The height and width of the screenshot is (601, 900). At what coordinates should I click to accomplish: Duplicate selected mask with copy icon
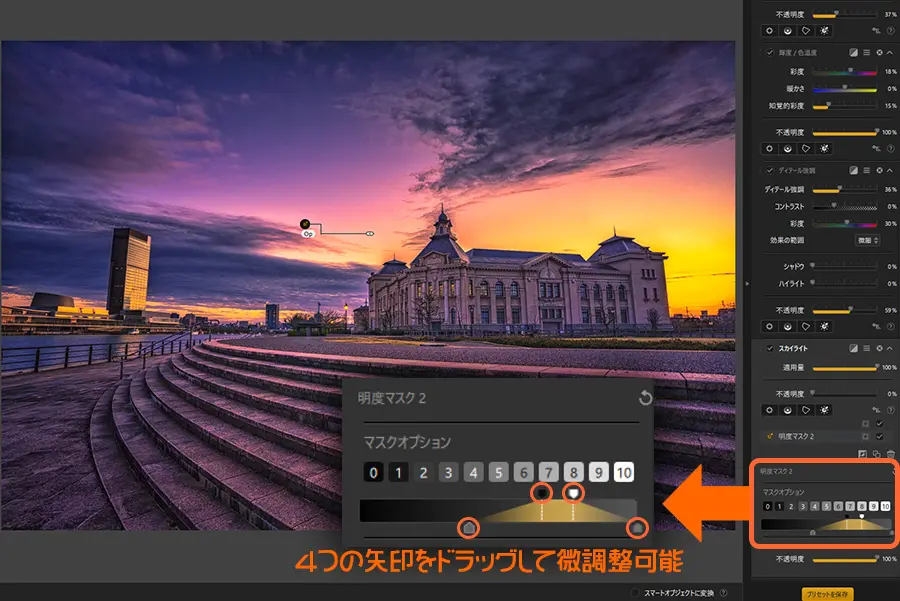coord(876,454)
